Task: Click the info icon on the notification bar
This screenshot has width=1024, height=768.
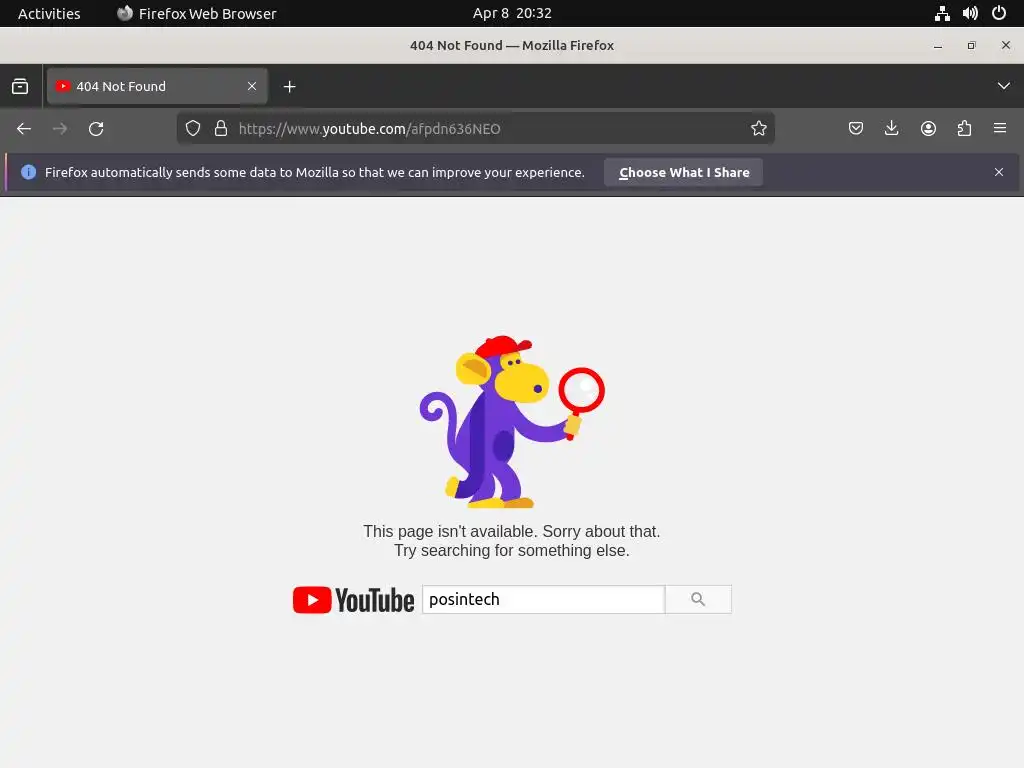Action: [29, 172]
